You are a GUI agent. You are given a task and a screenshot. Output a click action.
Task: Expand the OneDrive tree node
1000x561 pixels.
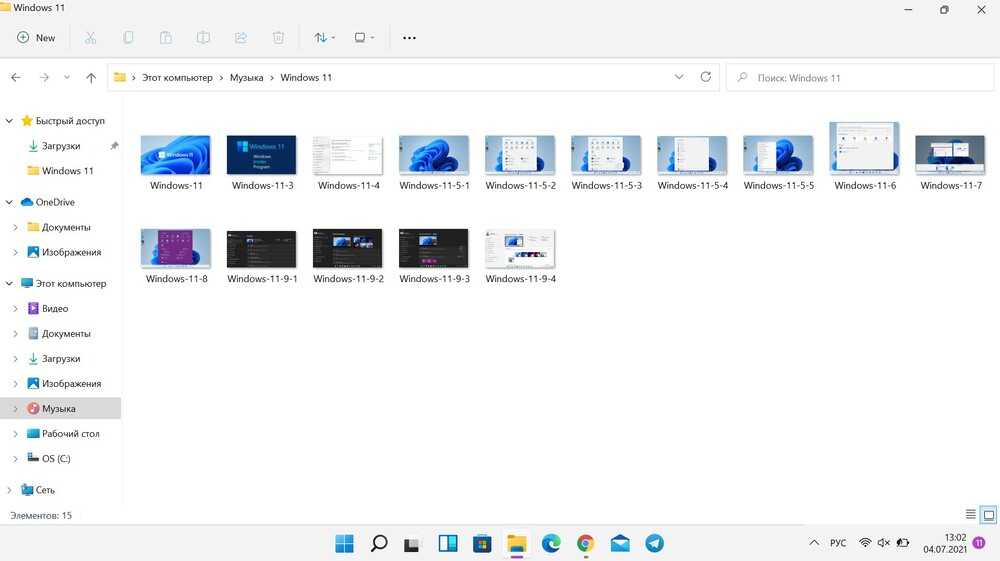coord(10,202)
